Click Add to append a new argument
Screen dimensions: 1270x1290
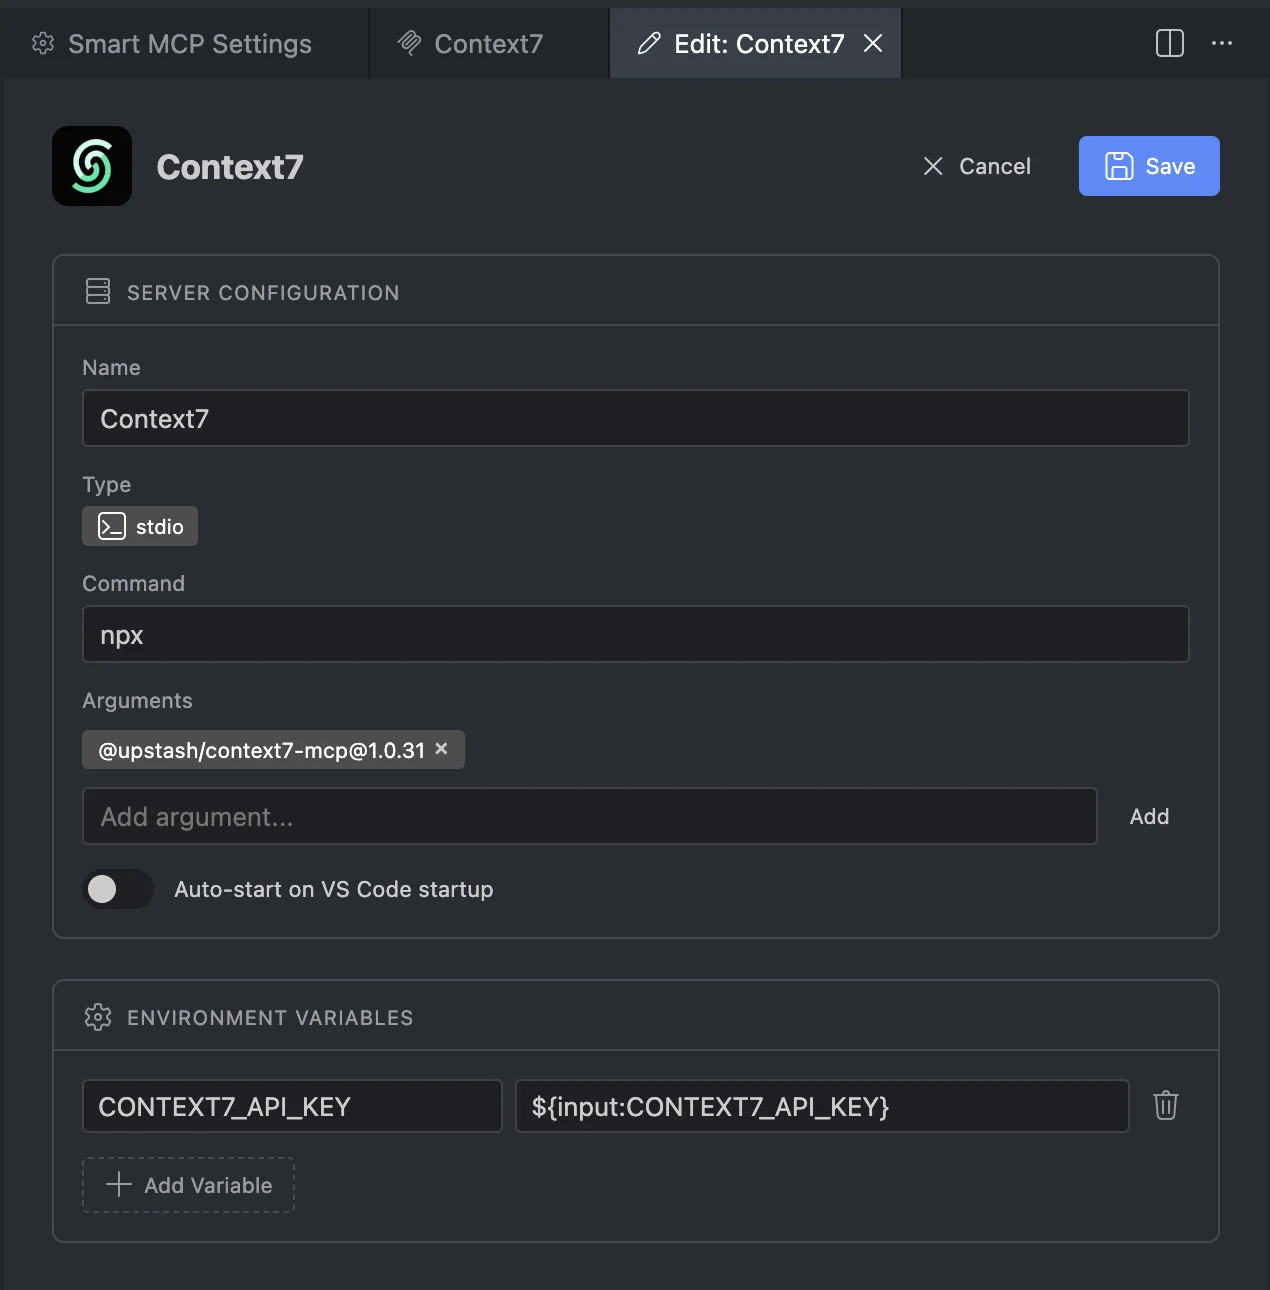tap(1149, 816)
